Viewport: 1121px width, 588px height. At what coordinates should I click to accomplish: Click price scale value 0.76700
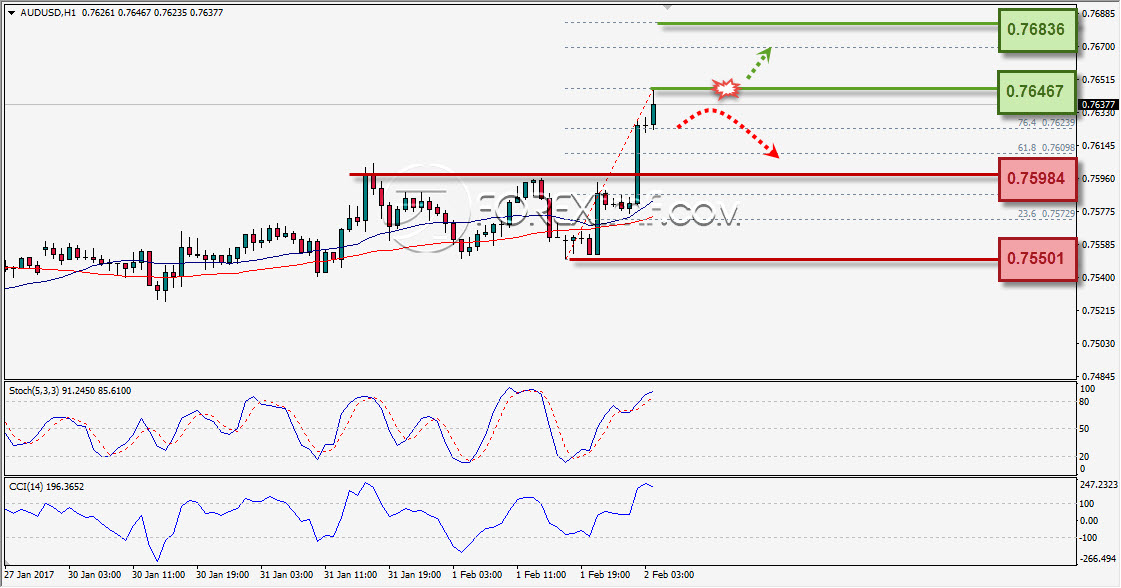pyautogui.click(x=1099, y=46)
